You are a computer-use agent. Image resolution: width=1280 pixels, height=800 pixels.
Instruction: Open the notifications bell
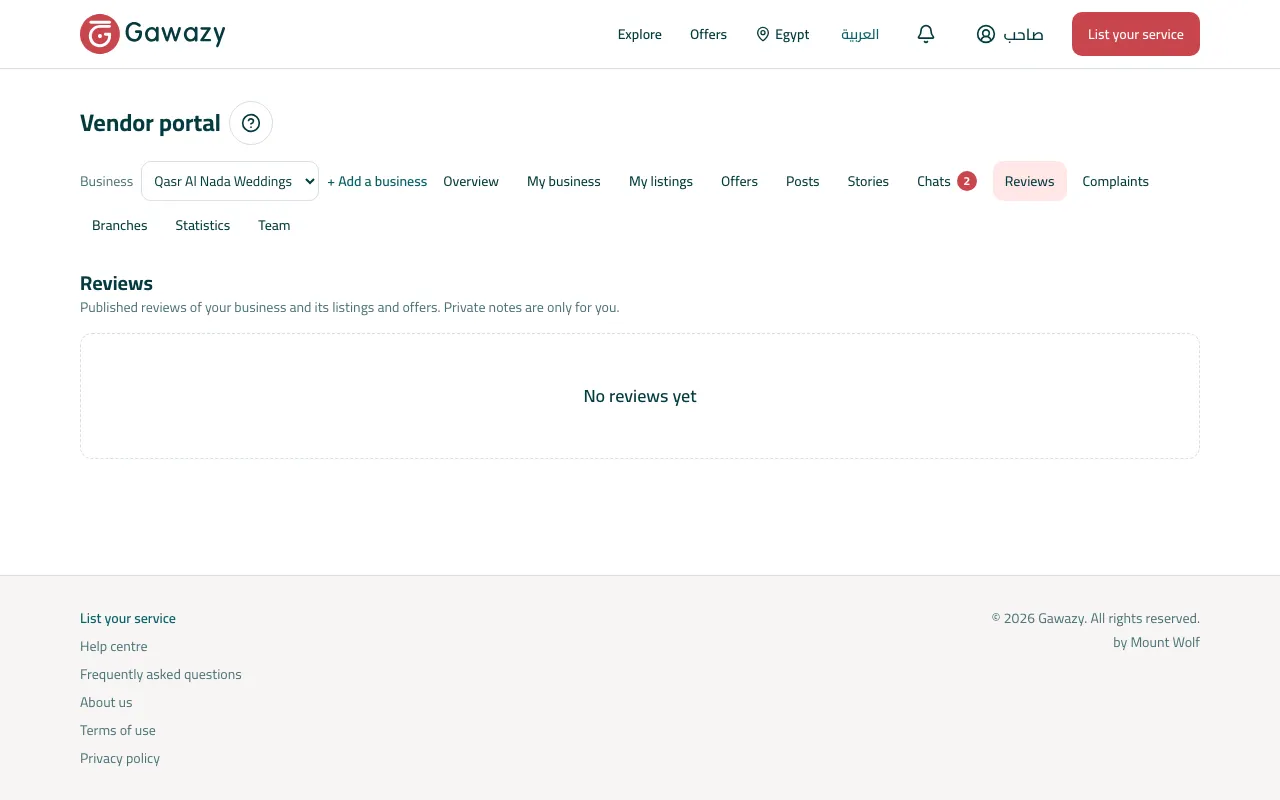(x=926, y=34)
